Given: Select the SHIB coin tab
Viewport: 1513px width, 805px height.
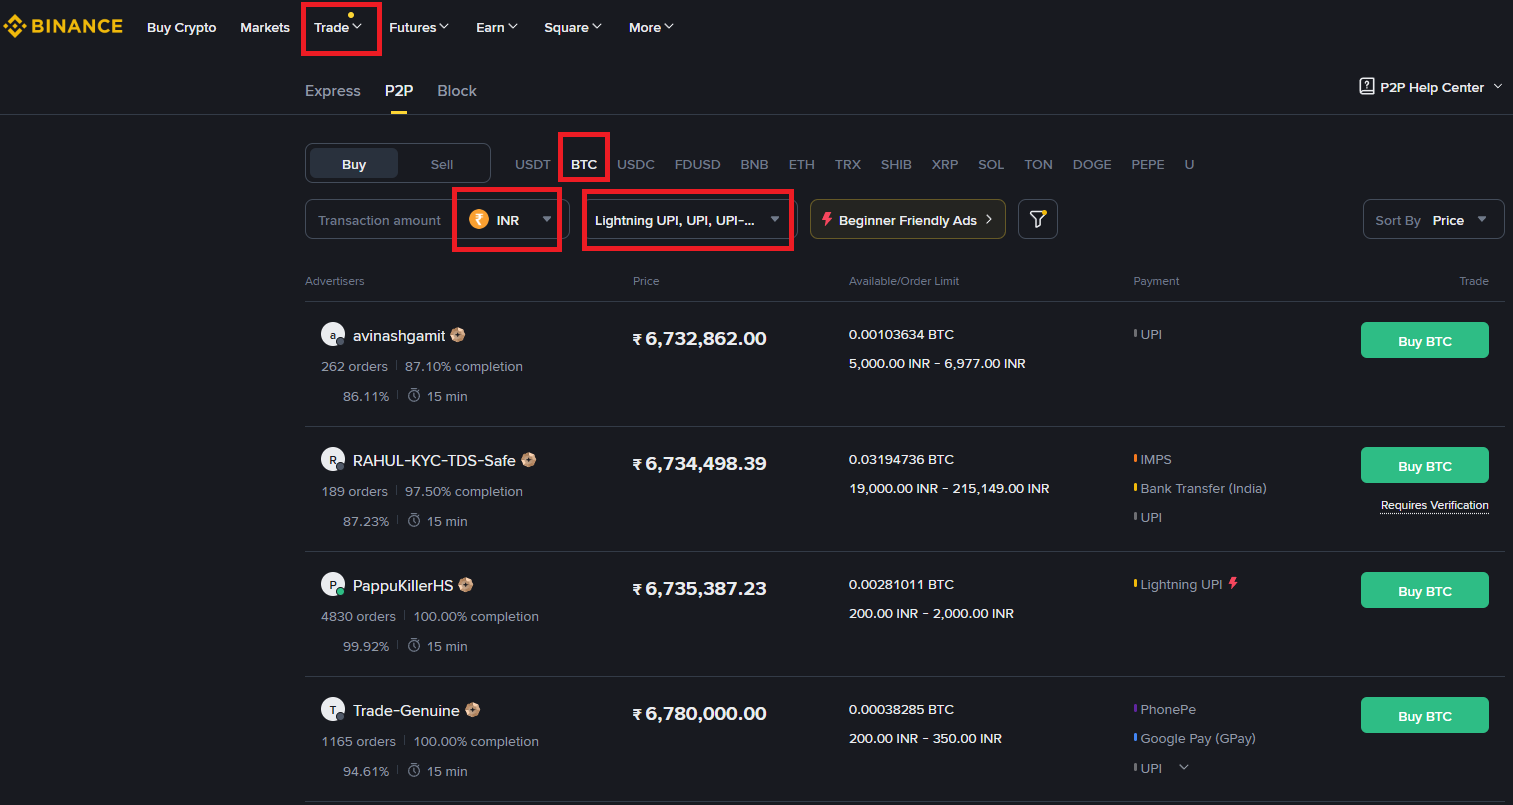Looking at the screenshot, I should click(x=896, y=164).
